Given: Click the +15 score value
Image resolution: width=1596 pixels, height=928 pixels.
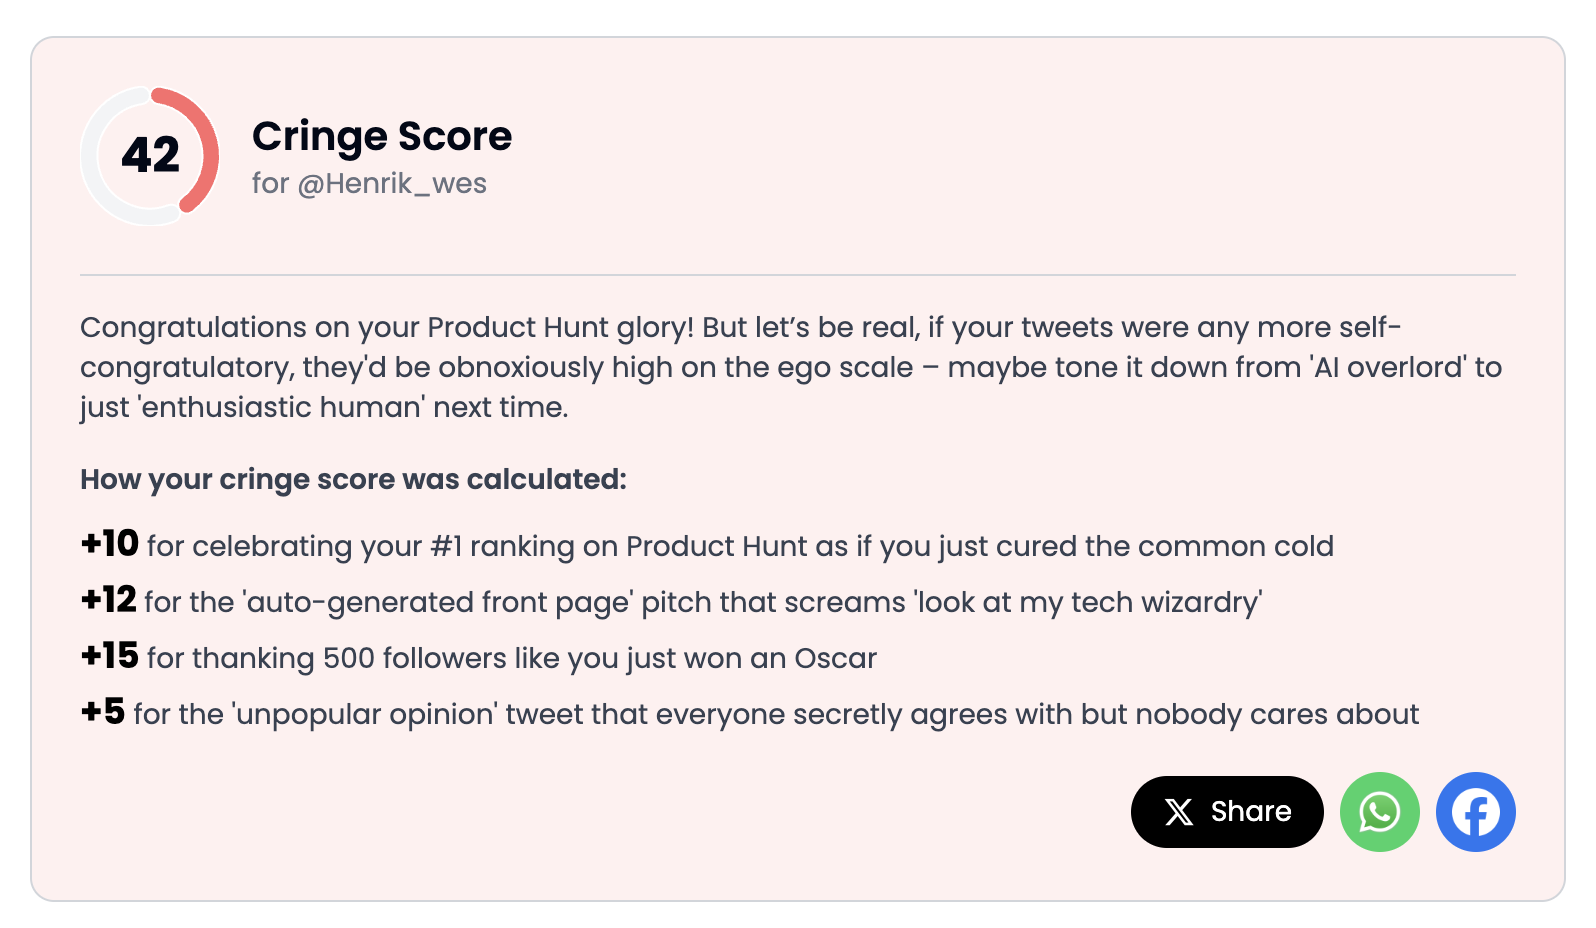Looking at the screenshot, I should coord(110,656).
